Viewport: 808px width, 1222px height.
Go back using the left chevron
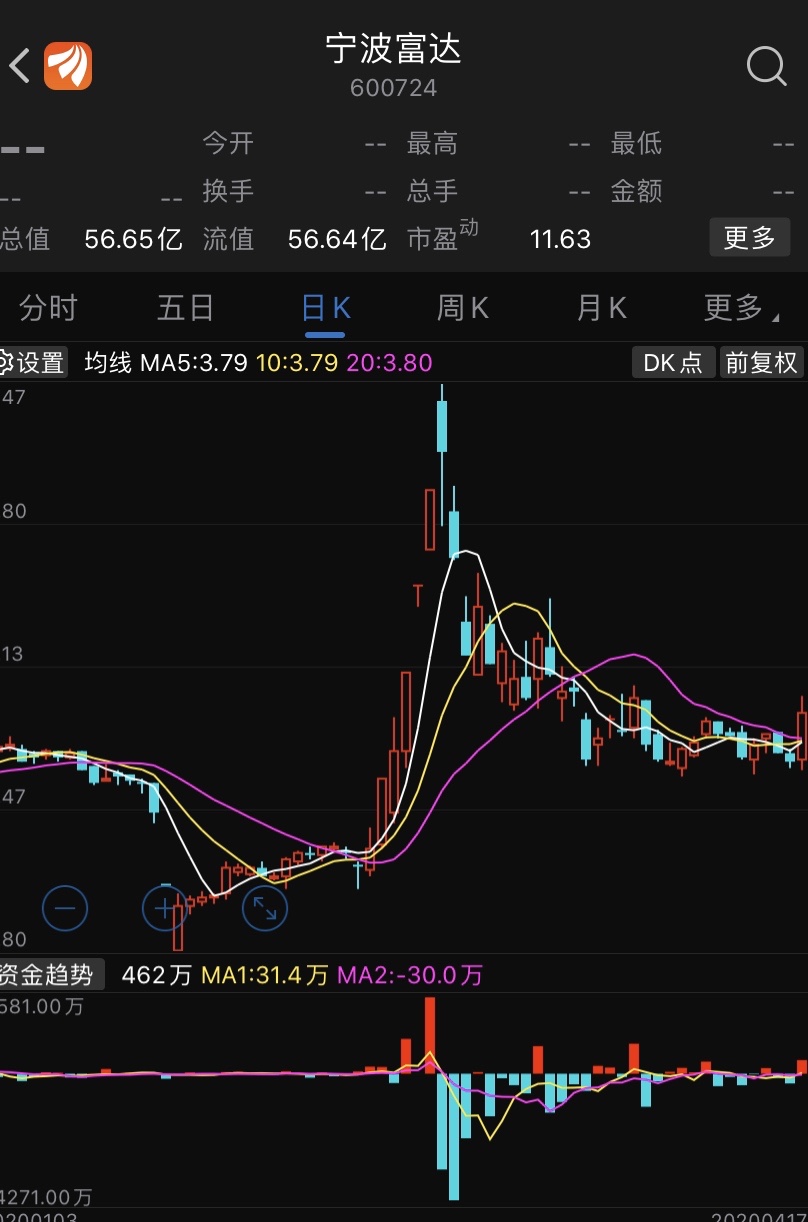tap(19, 67)
